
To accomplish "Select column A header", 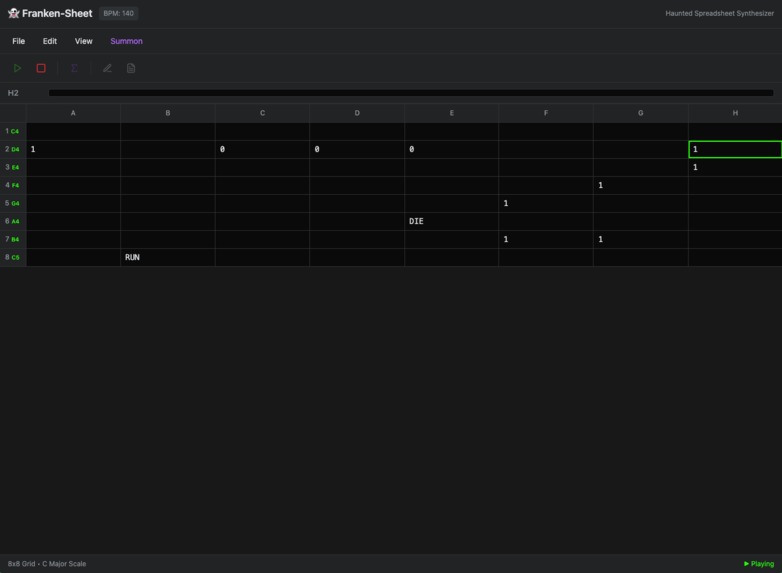I will [73, 113].
